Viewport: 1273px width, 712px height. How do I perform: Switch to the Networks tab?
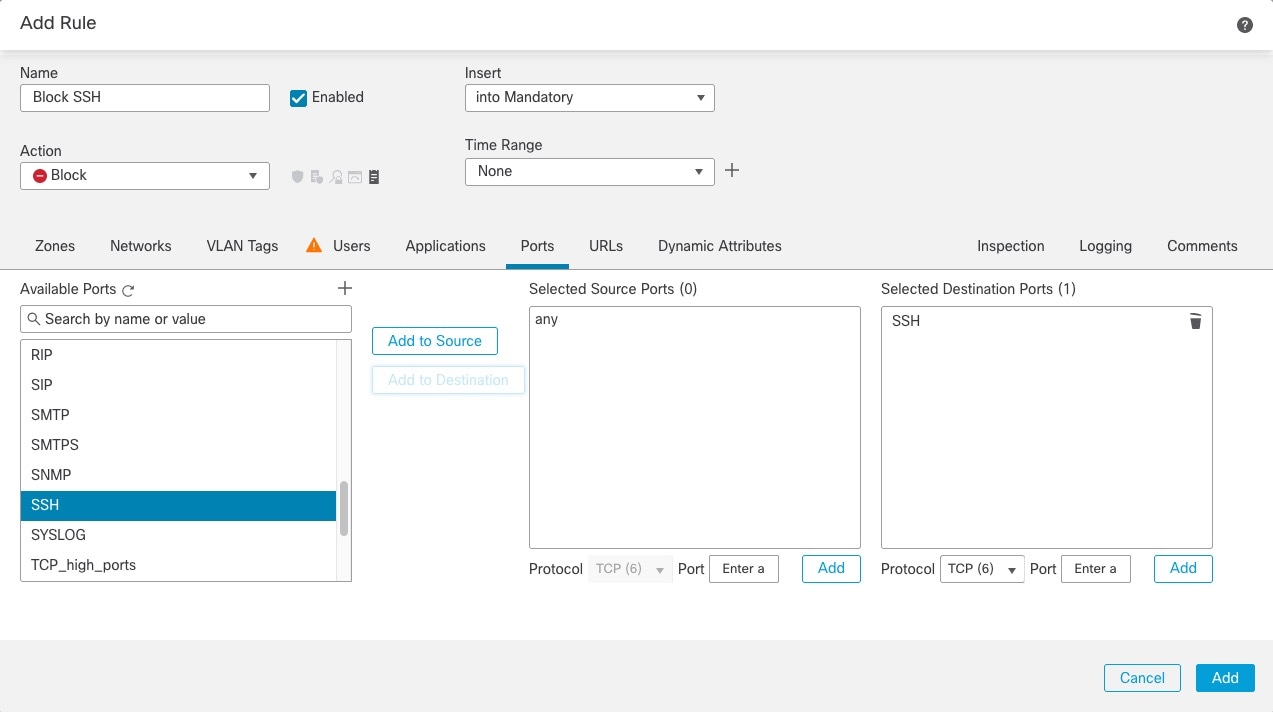(x=140, y=245)
